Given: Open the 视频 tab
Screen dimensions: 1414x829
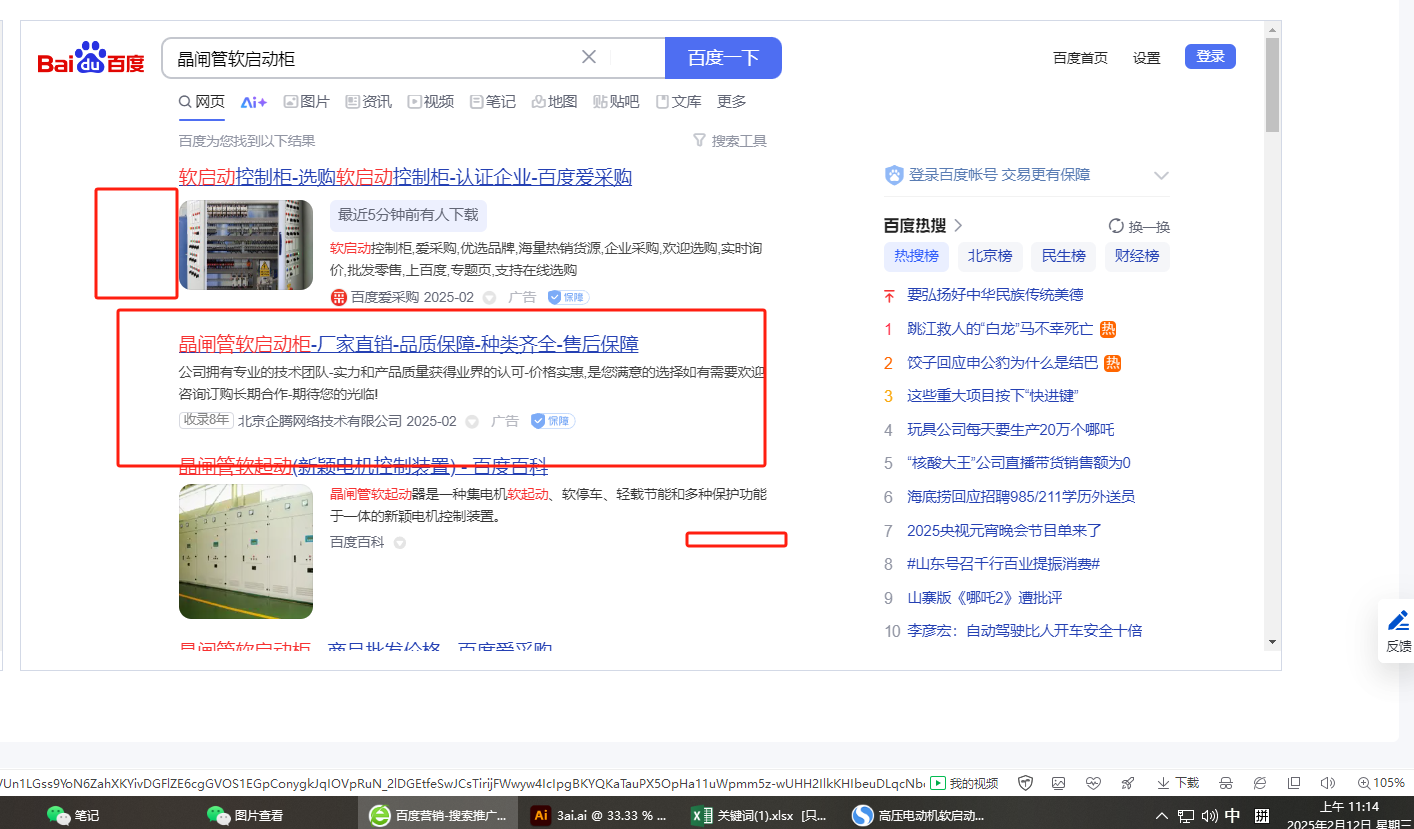Looking at the screenshot, I should [x=431, y=102].
